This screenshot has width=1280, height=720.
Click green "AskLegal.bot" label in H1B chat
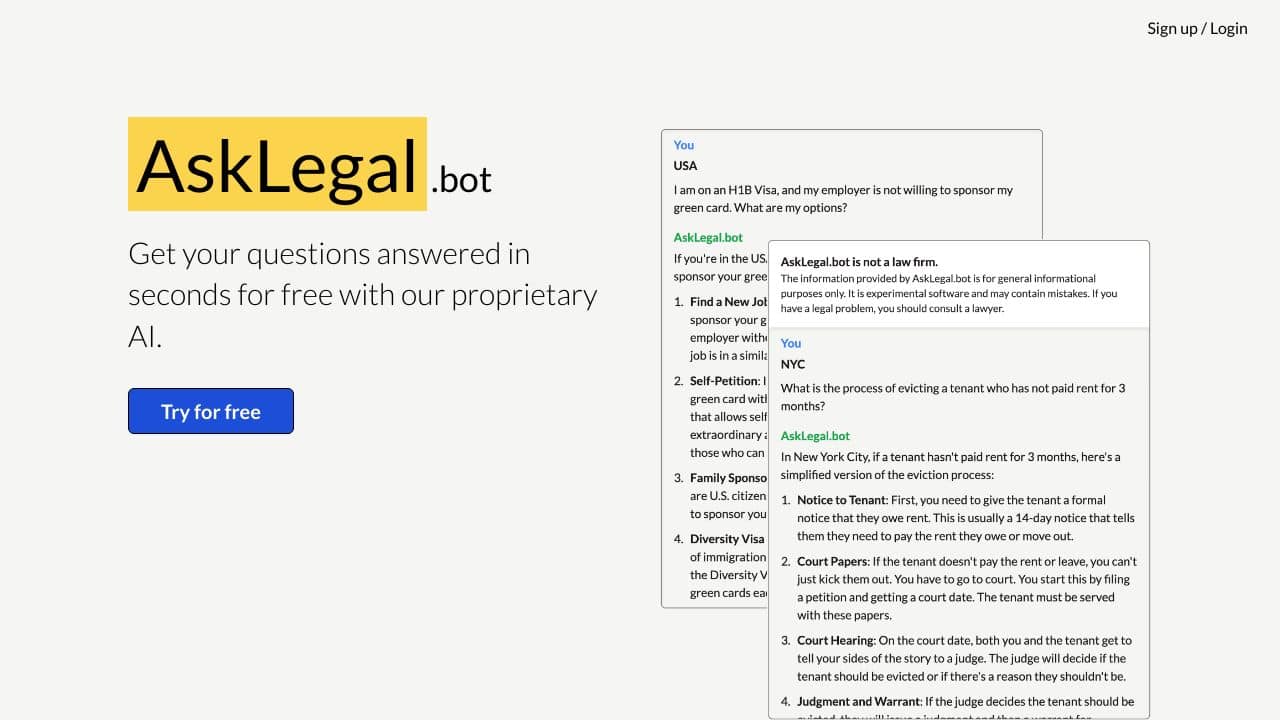708,238
